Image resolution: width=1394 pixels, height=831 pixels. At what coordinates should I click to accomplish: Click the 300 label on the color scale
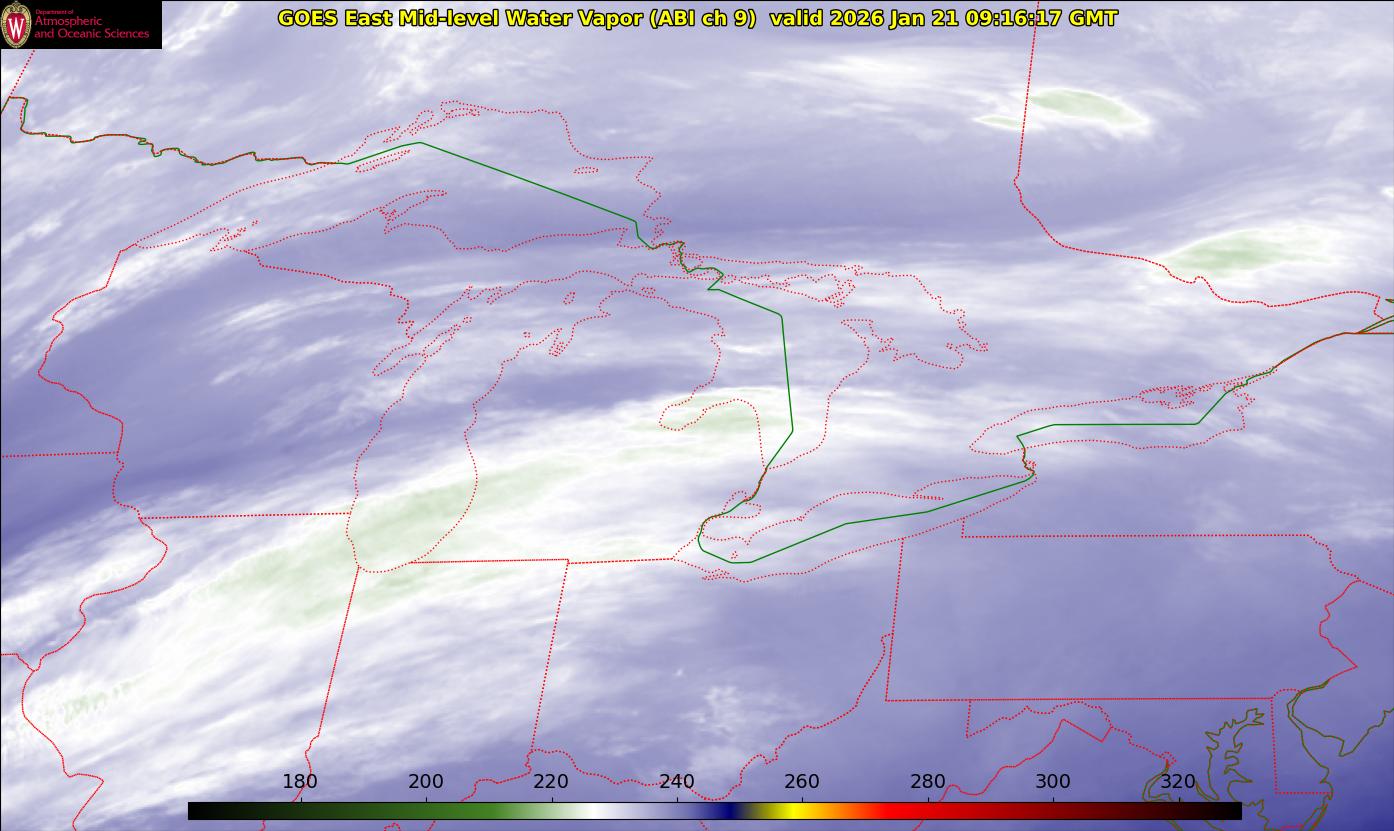tap(1053, 781)
